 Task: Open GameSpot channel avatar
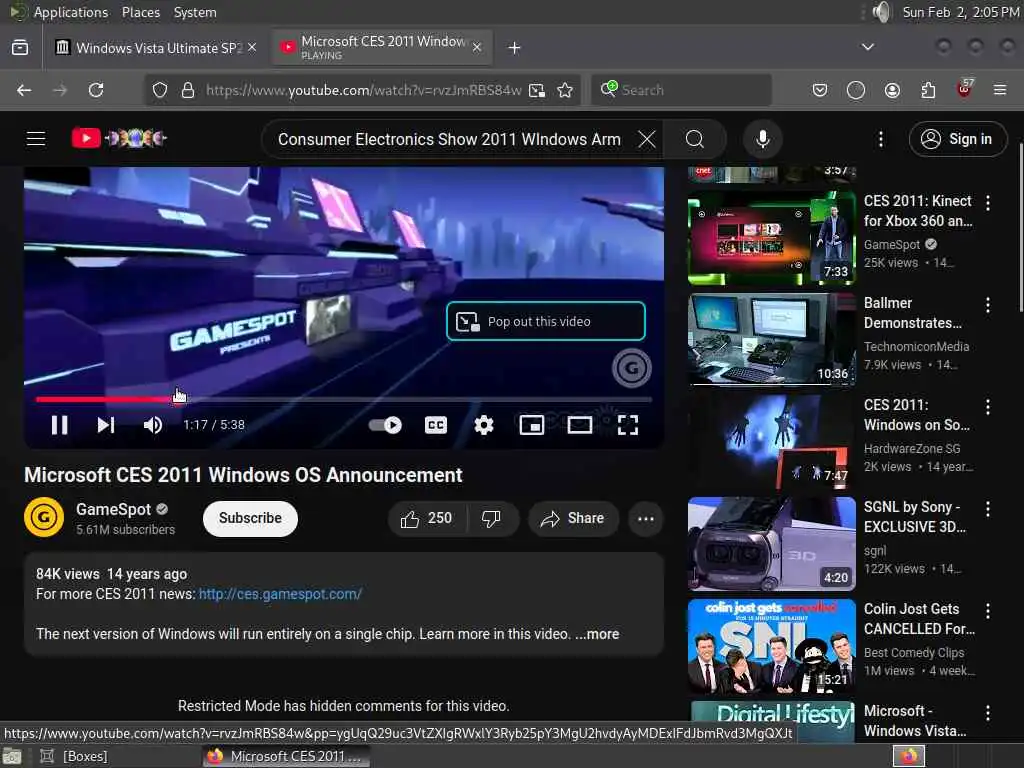(44, 517)
